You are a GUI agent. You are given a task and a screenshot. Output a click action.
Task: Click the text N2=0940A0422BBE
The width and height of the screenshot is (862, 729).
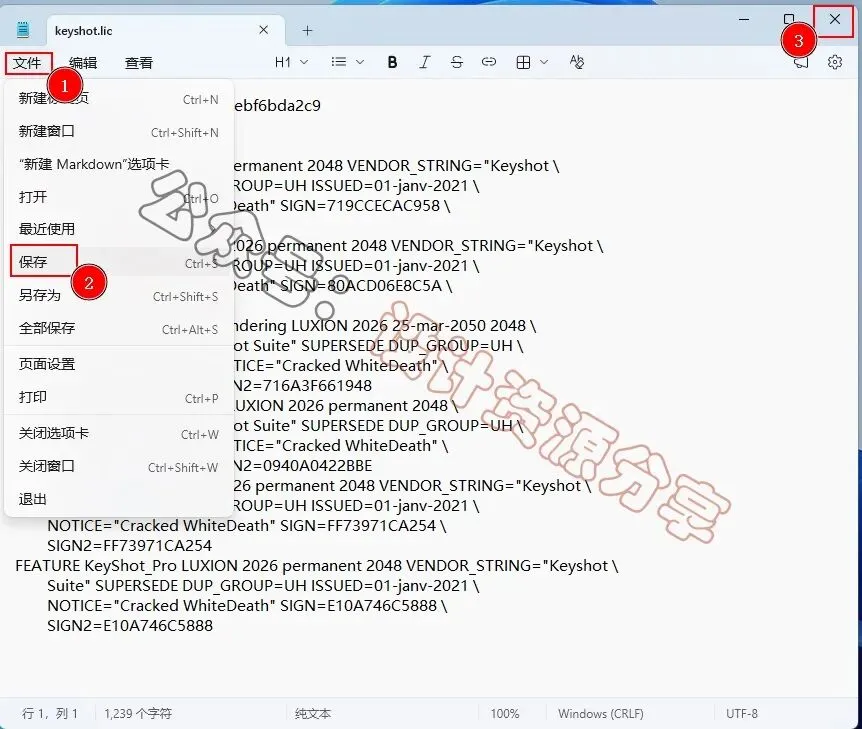tap(302, 466)
